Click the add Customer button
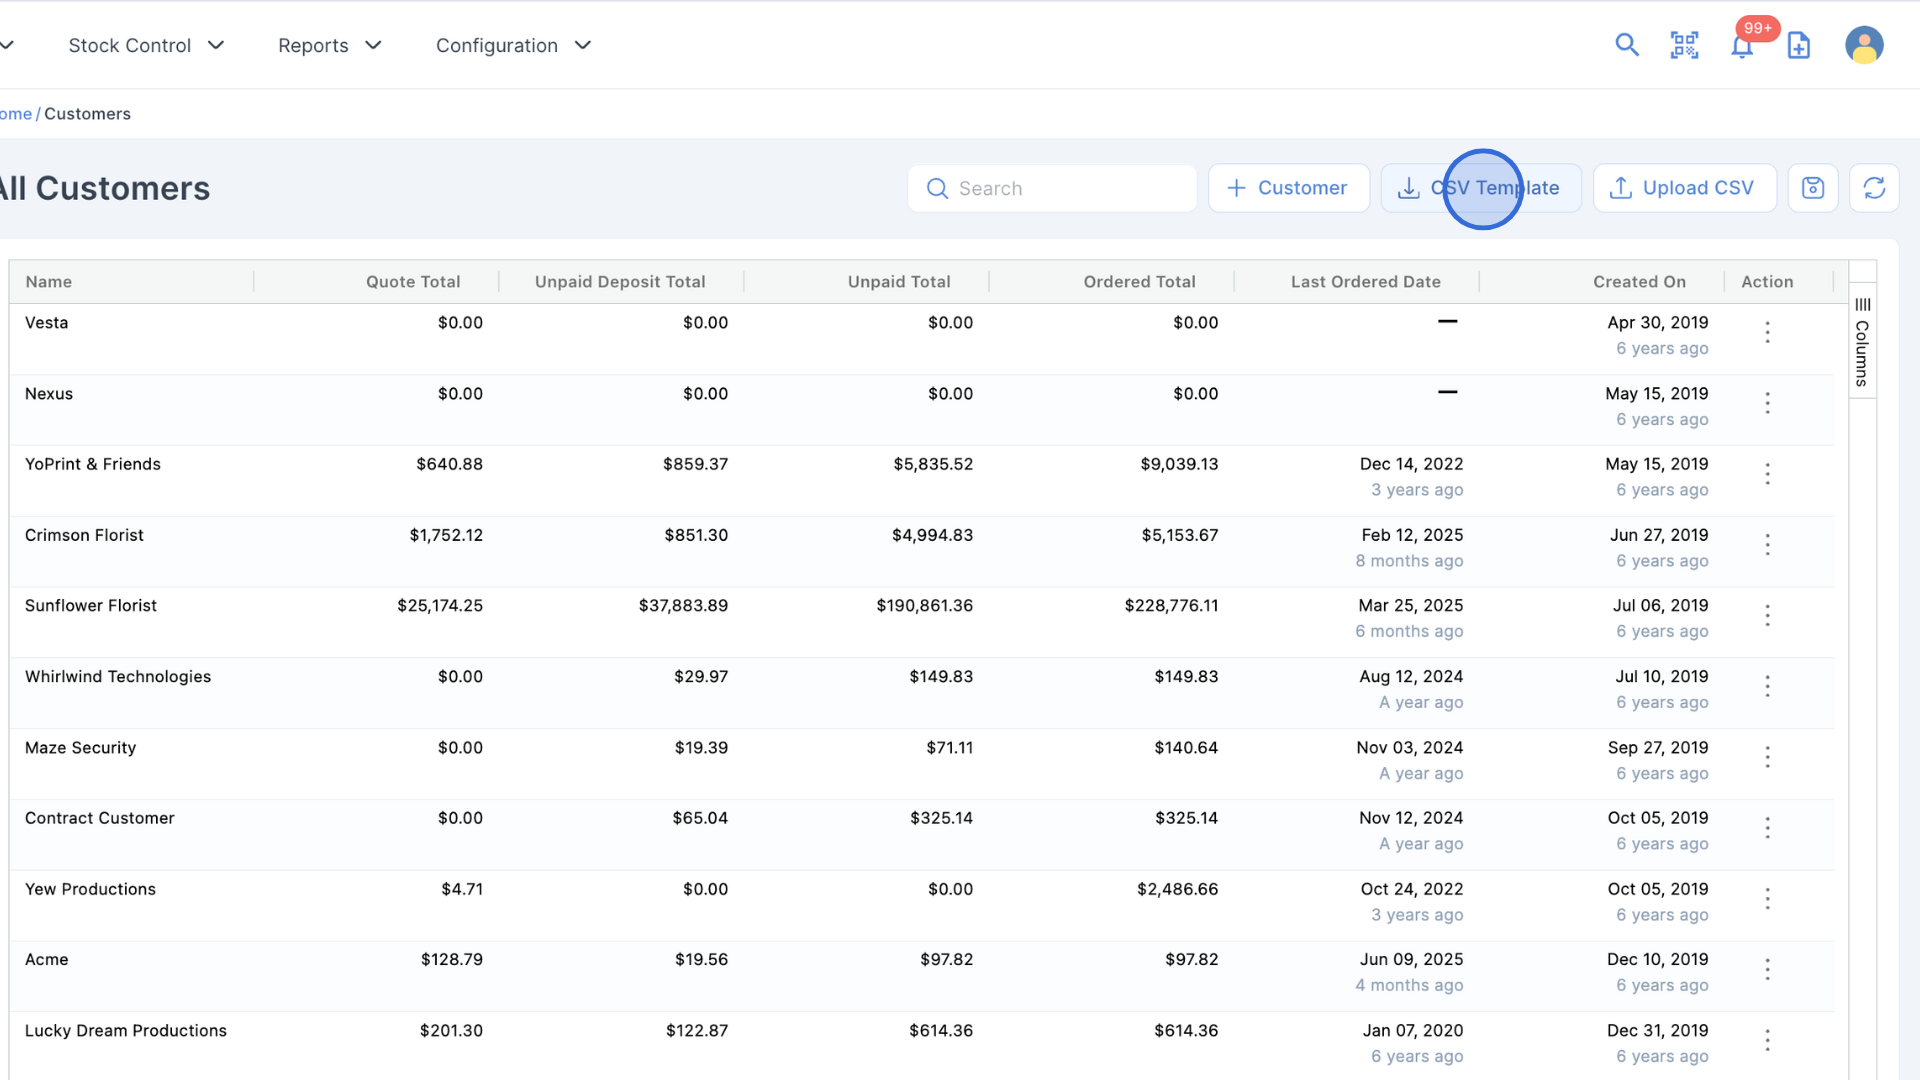 (1288, 188)
